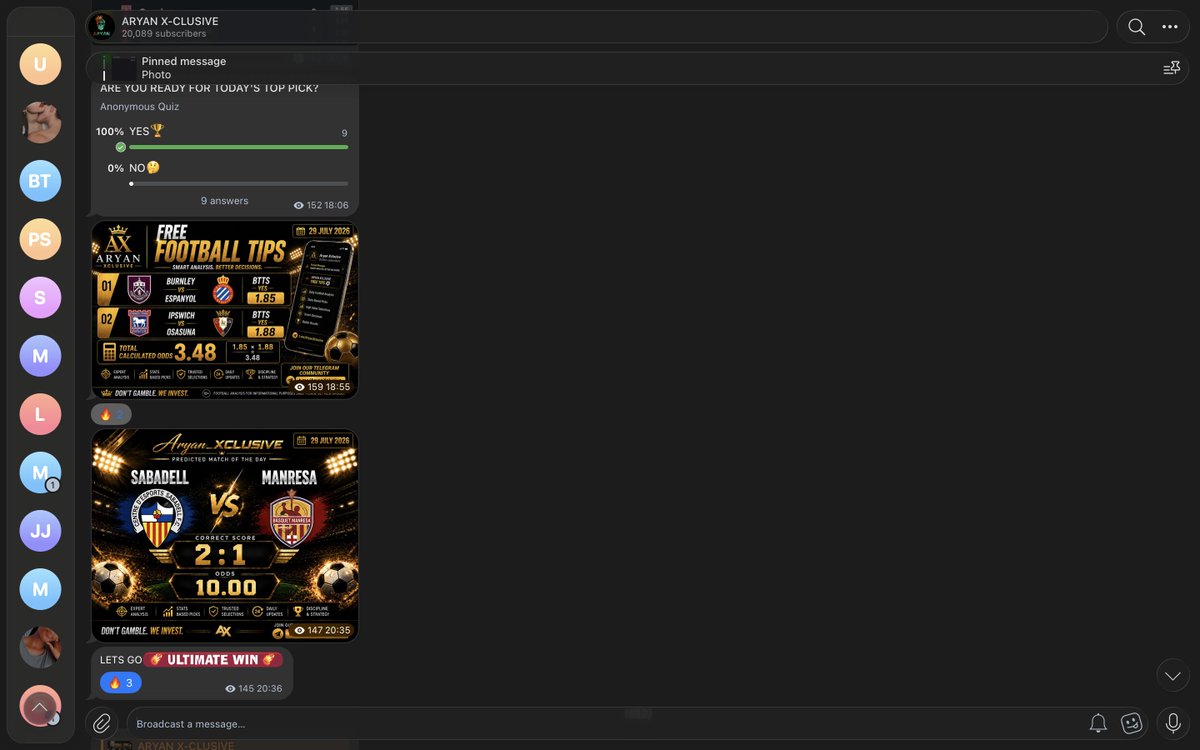Click the 20,089 subscribers text
Image resolution: width=1200 pixels, height=750 pixels.
pyautogui.click(x=164, y=34)
